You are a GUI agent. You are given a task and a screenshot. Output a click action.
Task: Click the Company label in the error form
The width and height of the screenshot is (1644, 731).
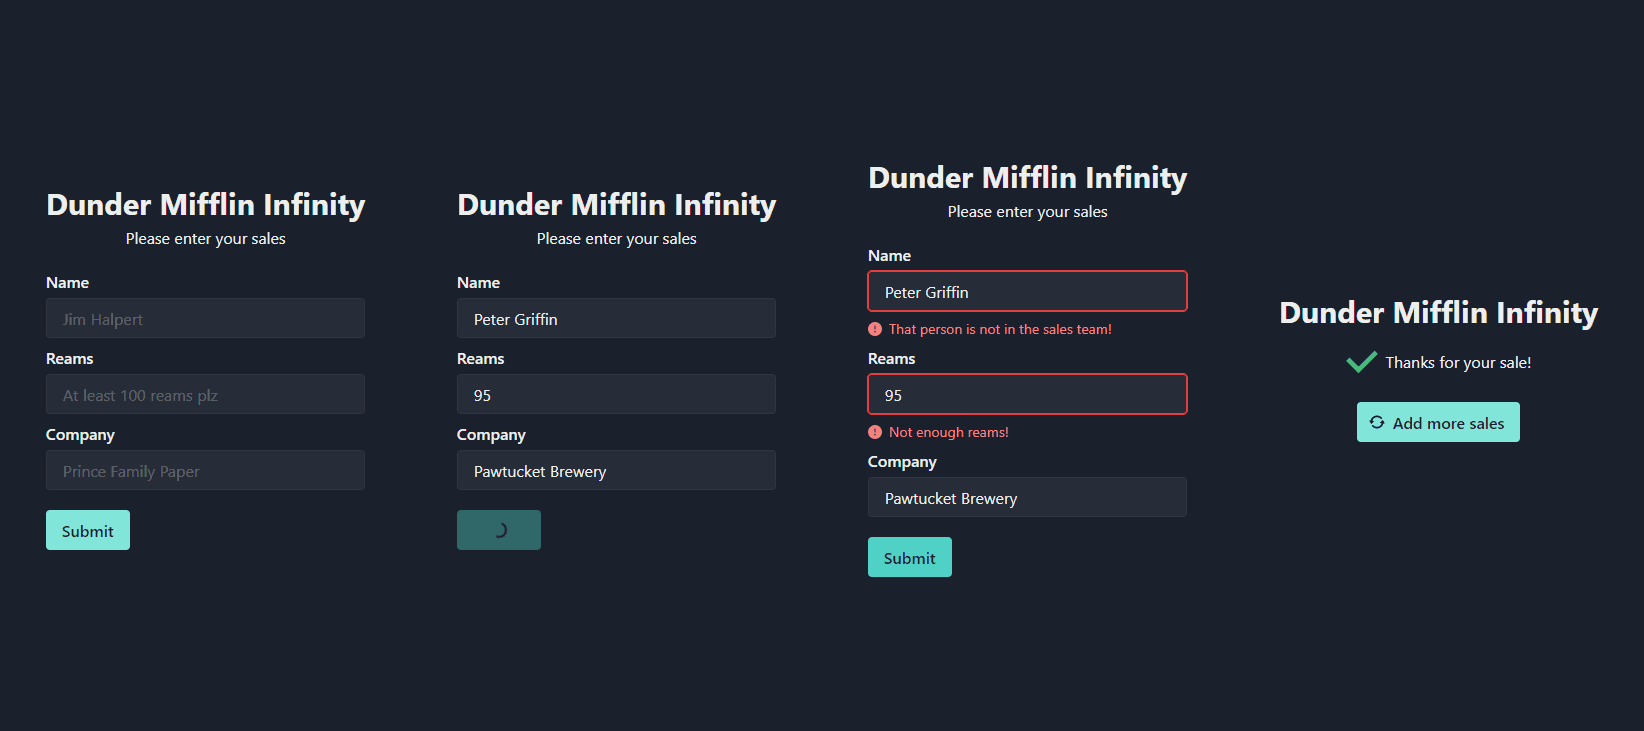click(x=902, y=461)
